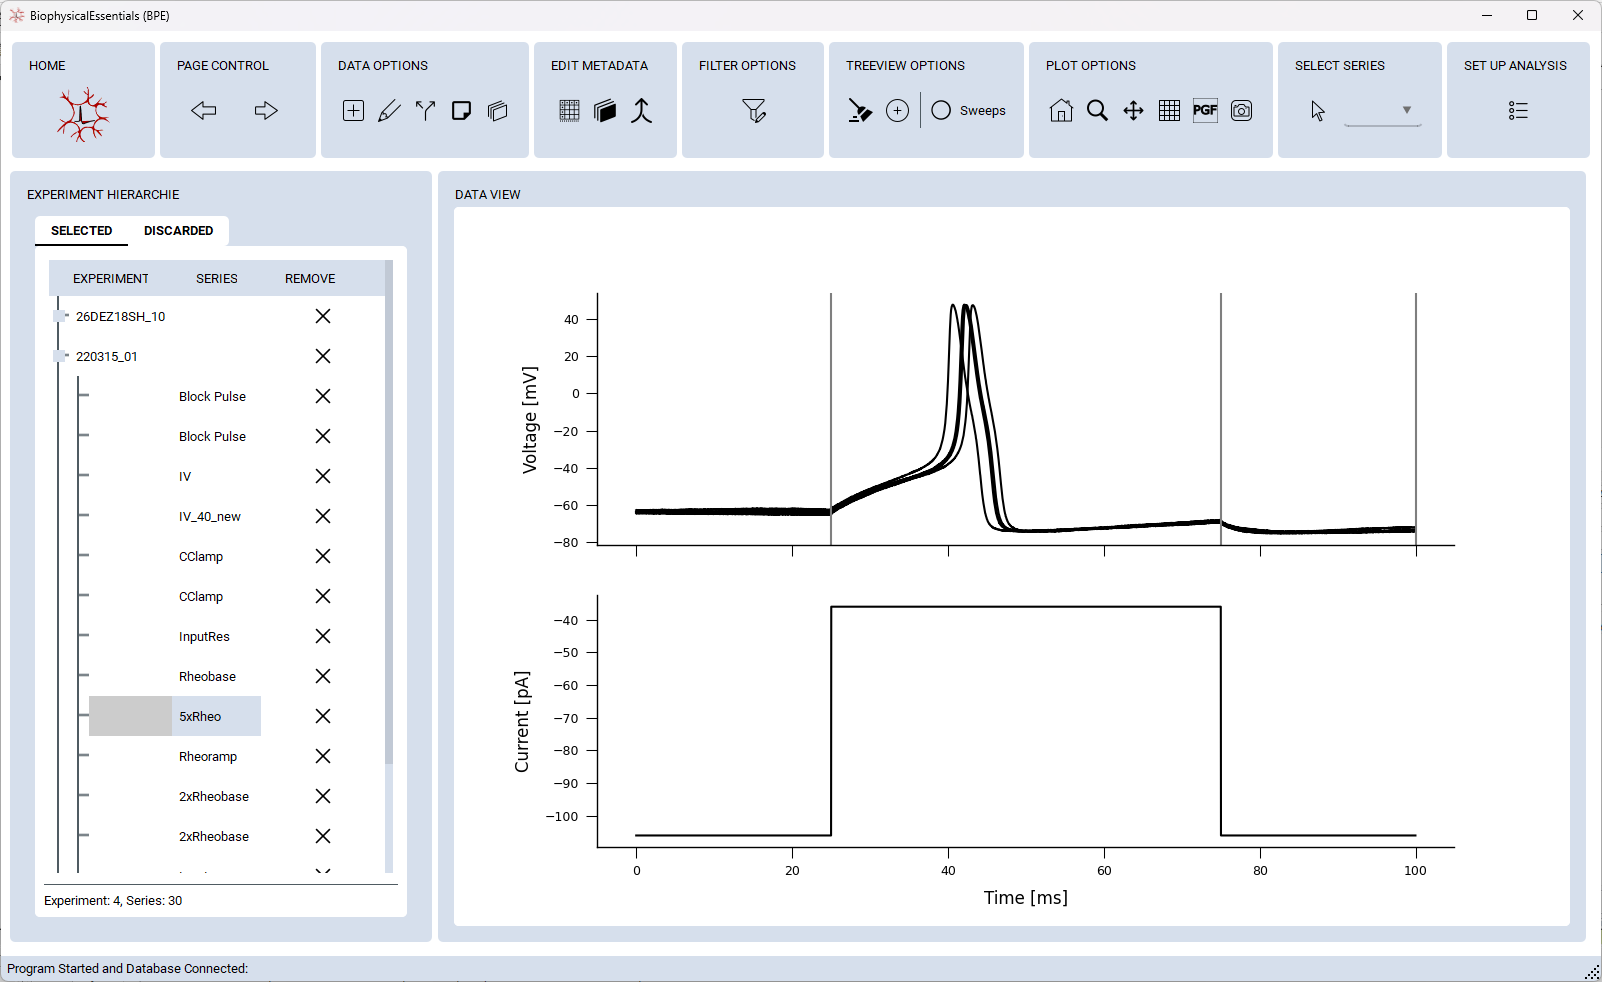
Task: Click the merge arrows icon in Edit Metadata
Action: 641,111
